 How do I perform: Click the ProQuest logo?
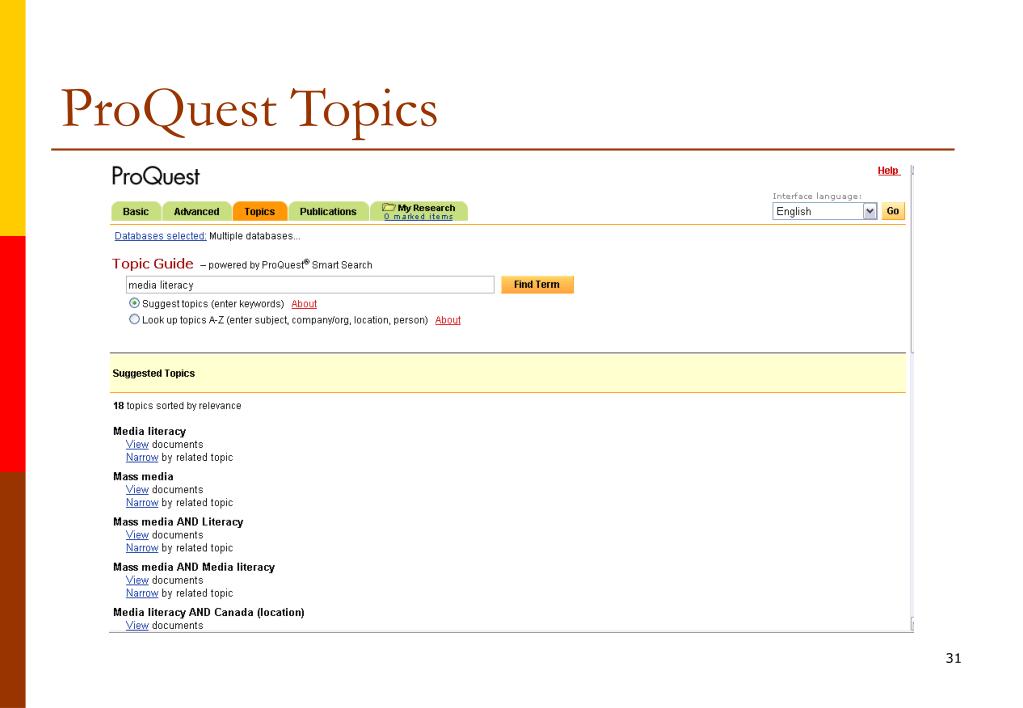coord(155,176)
